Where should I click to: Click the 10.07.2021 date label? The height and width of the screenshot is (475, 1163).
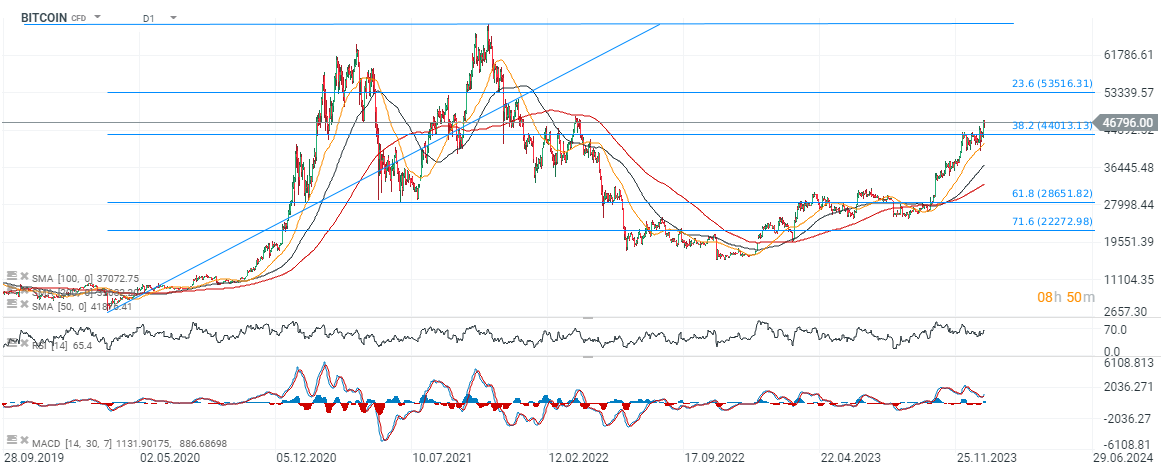[442, 456]
